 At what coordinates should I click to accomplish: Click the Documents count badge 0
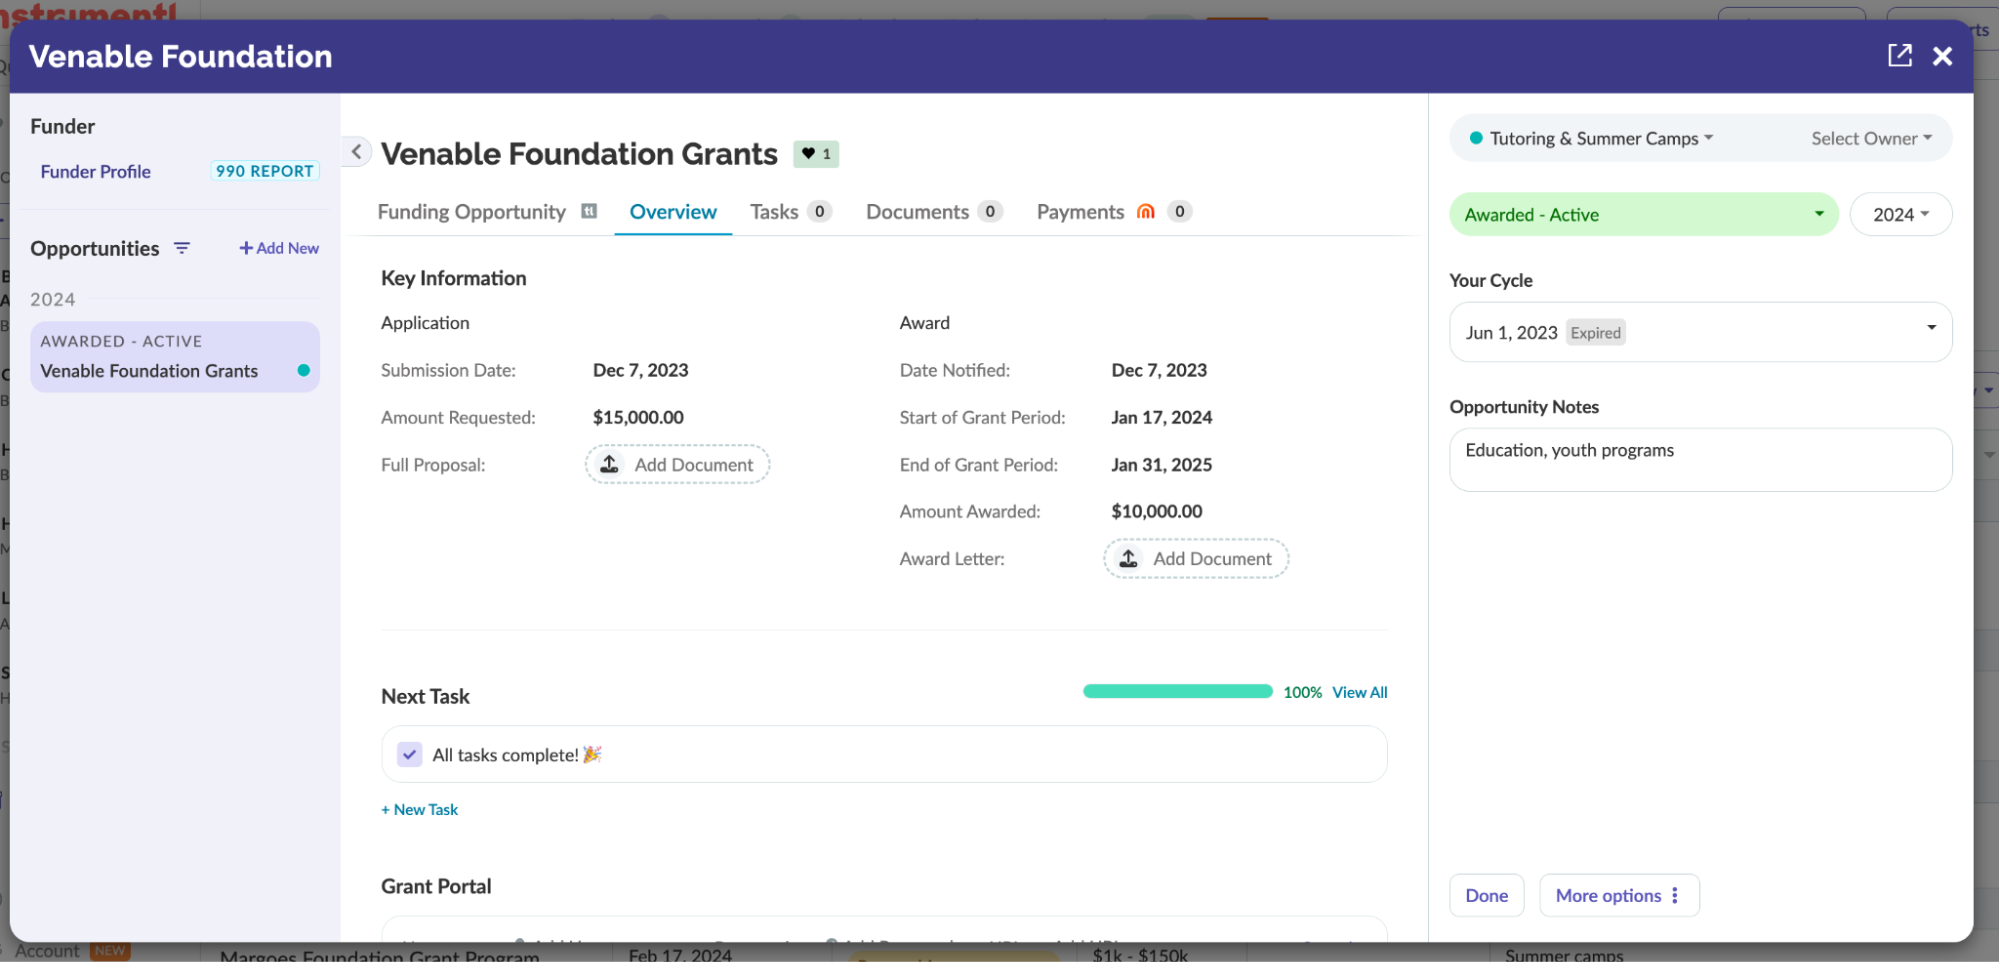(x=990, y=211)
